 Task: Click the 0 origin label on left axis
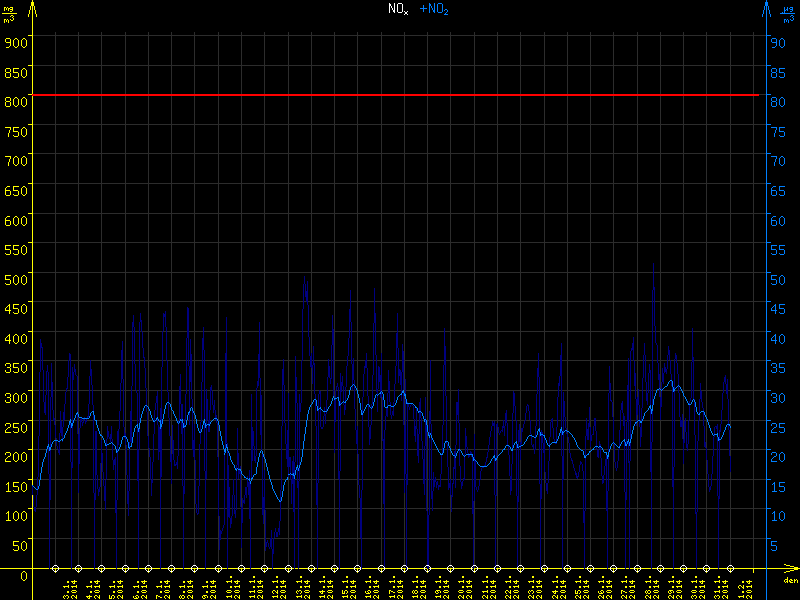pos(24,575)
